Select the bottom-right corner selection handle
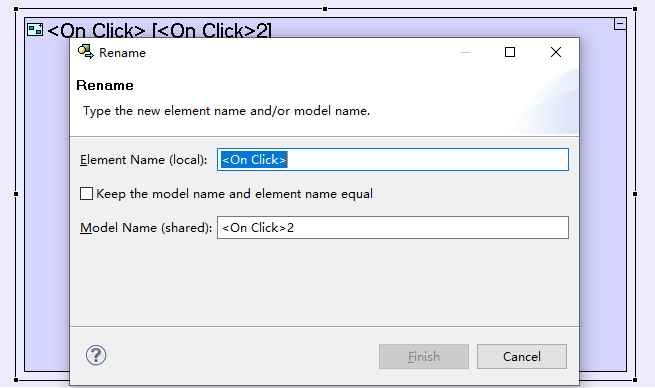 pos(635,380)
